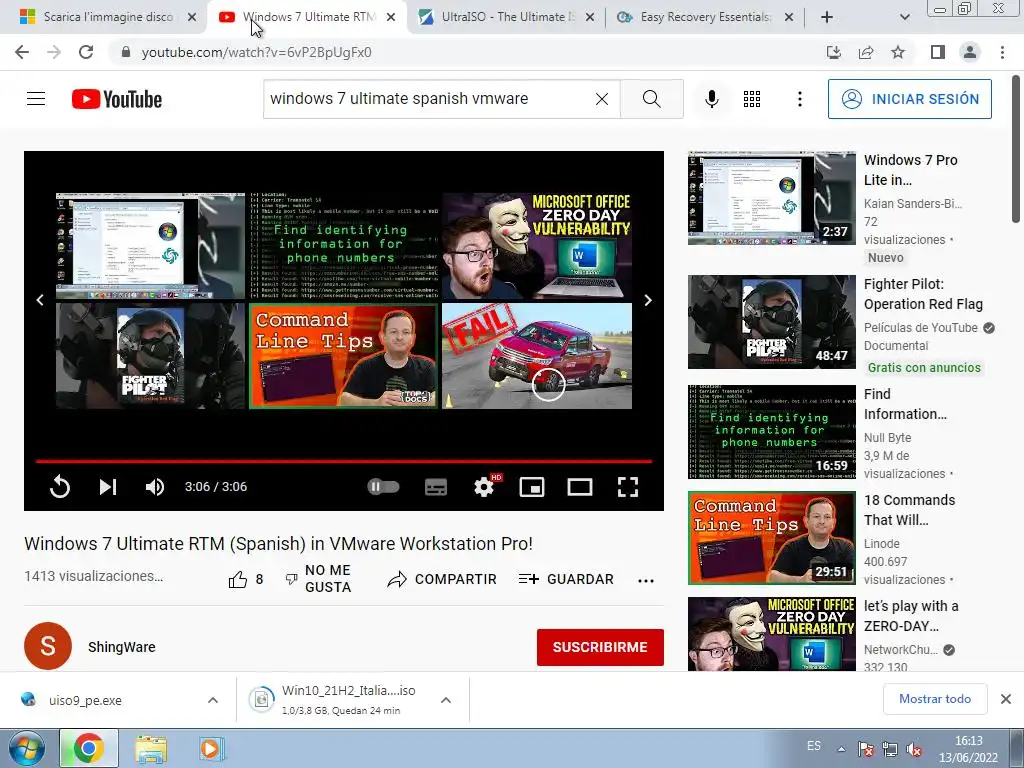
Task: Open Windows Media Player from taskbar
Action: [x=210, y=748]
